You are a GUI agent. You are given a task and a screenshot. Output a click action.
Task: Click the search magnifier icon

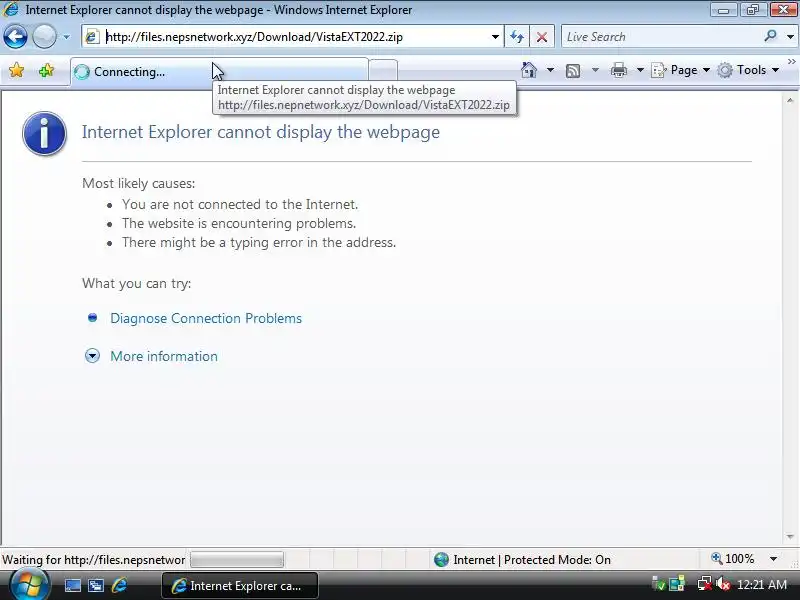tap(770, 36)
